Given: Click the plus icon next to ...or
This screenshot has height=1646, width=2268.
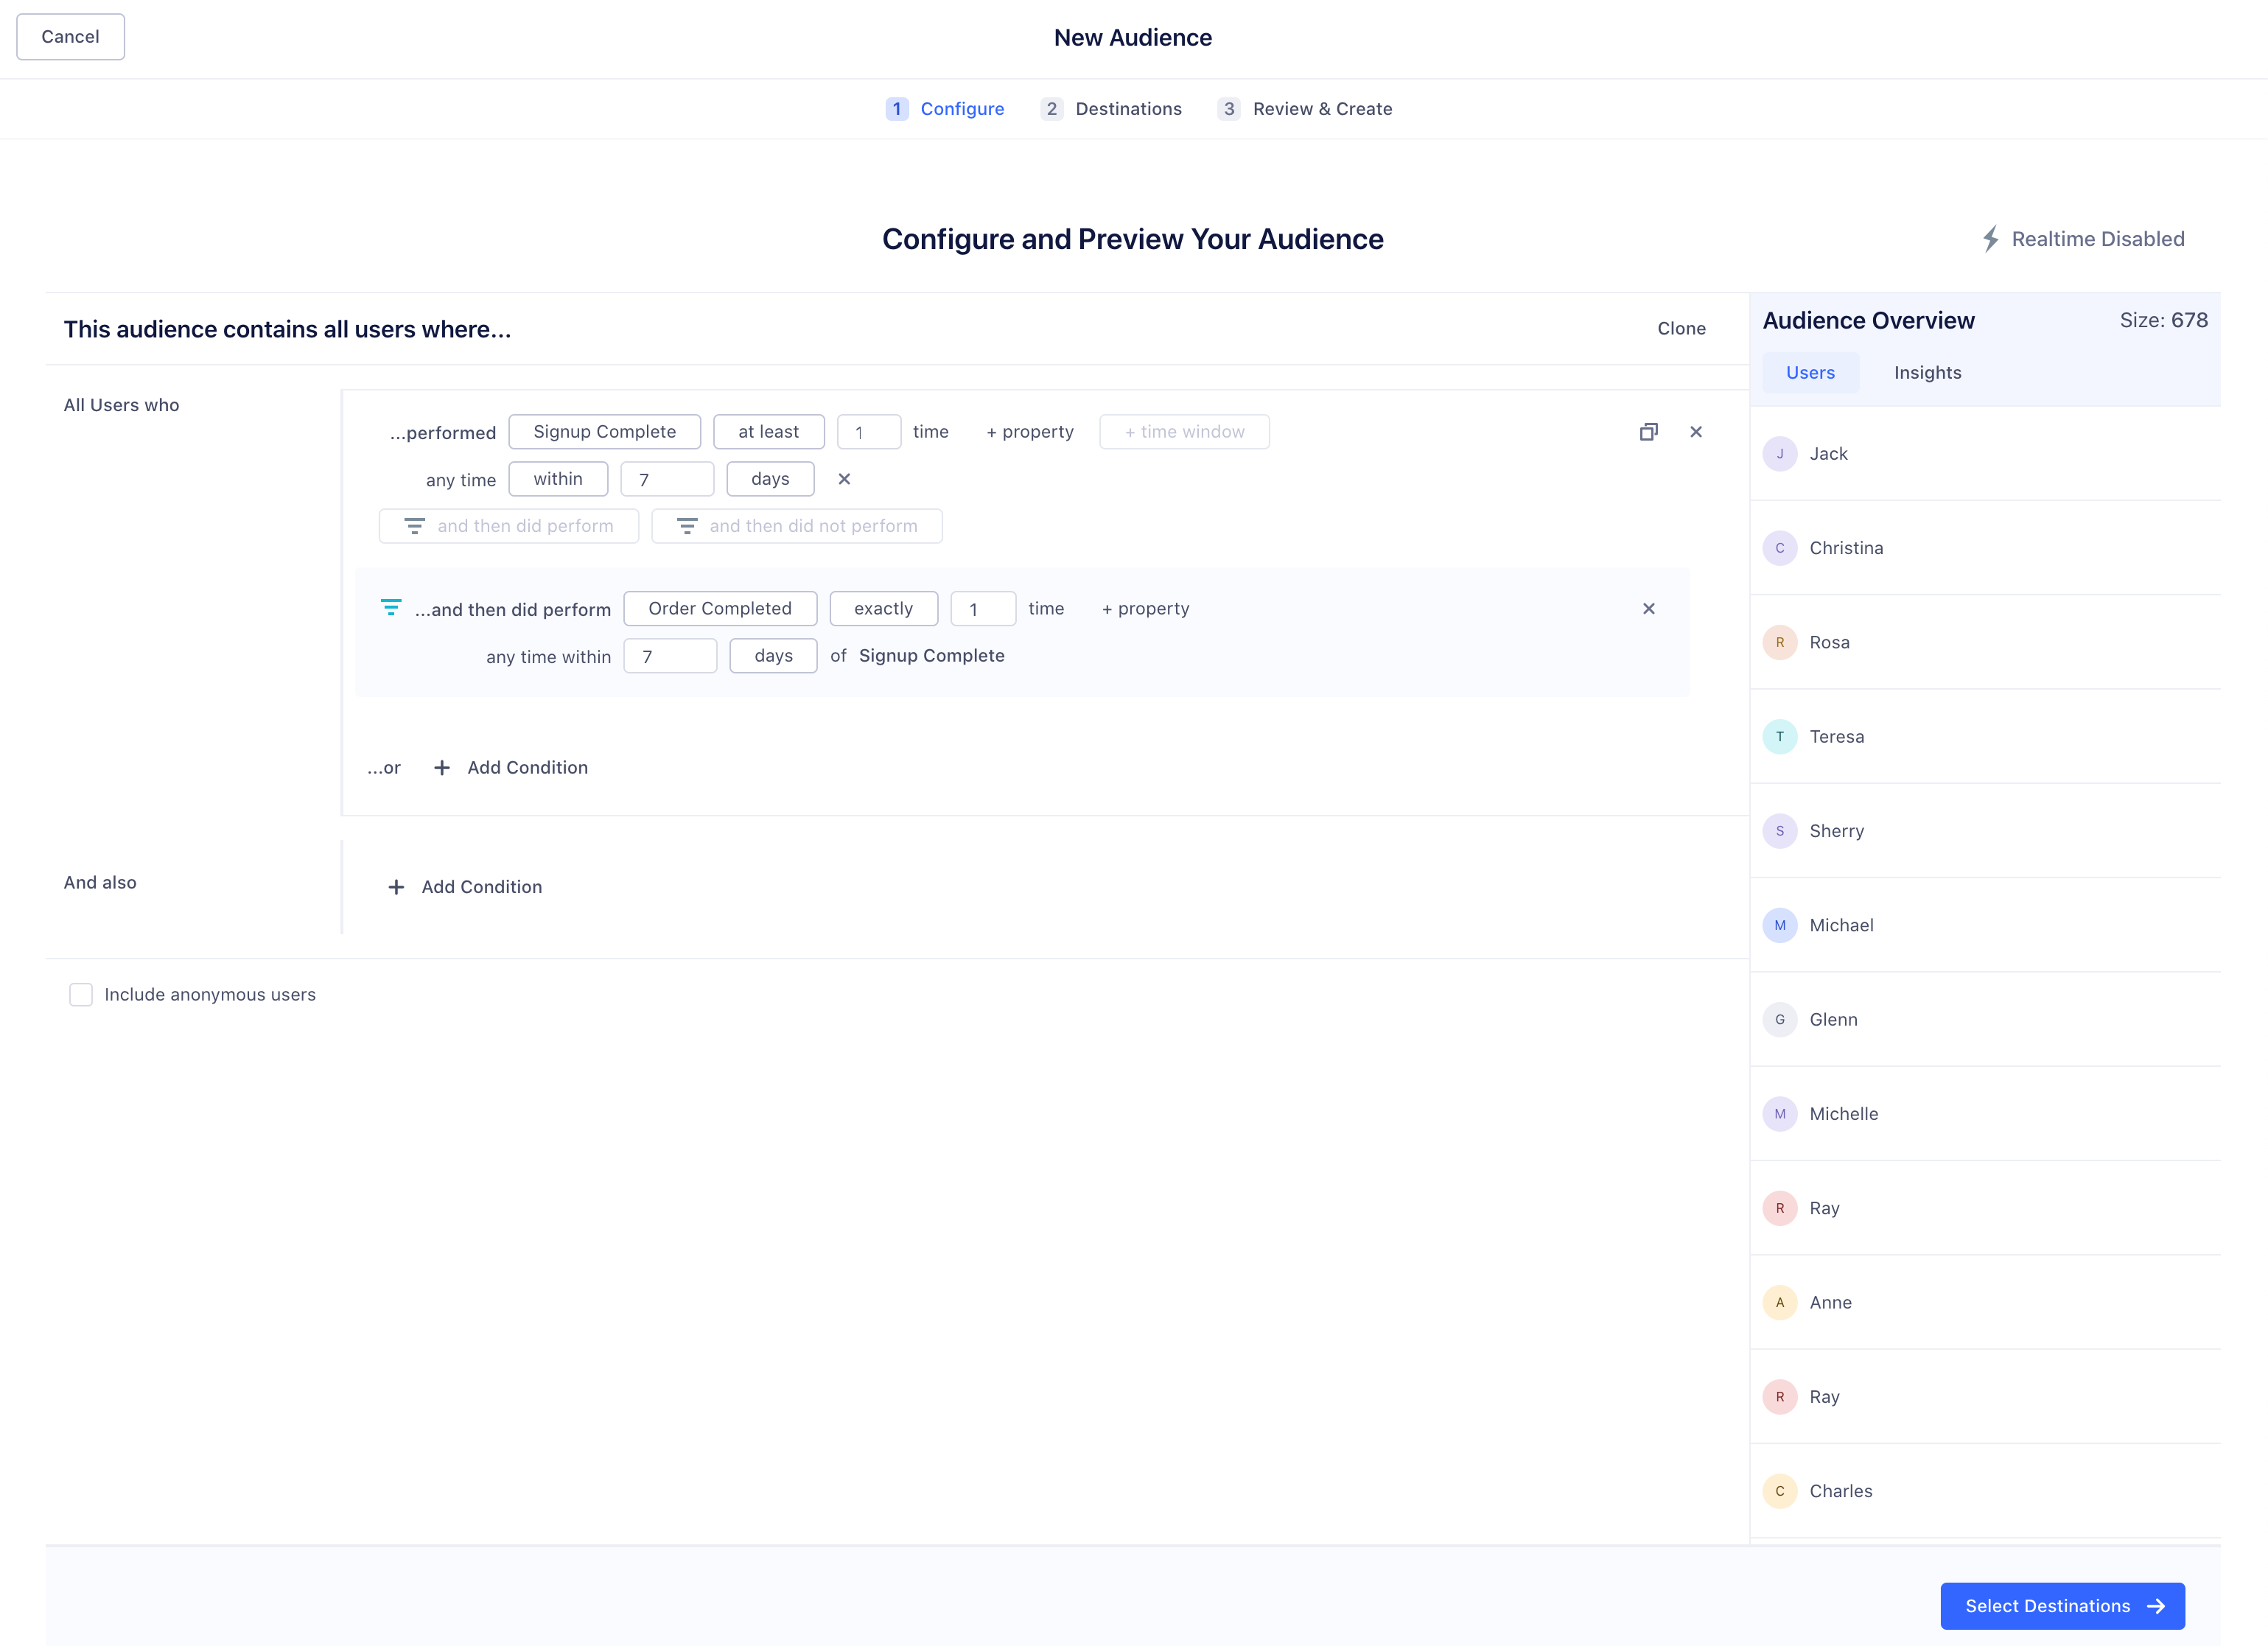Looking at the screenshot, I should [442, 768].
